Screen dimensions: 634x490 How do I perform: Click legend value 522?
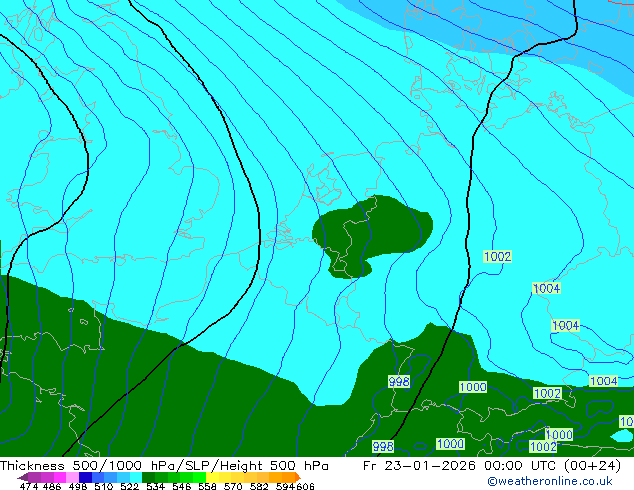pyautogui.click(x=129, y=486)
